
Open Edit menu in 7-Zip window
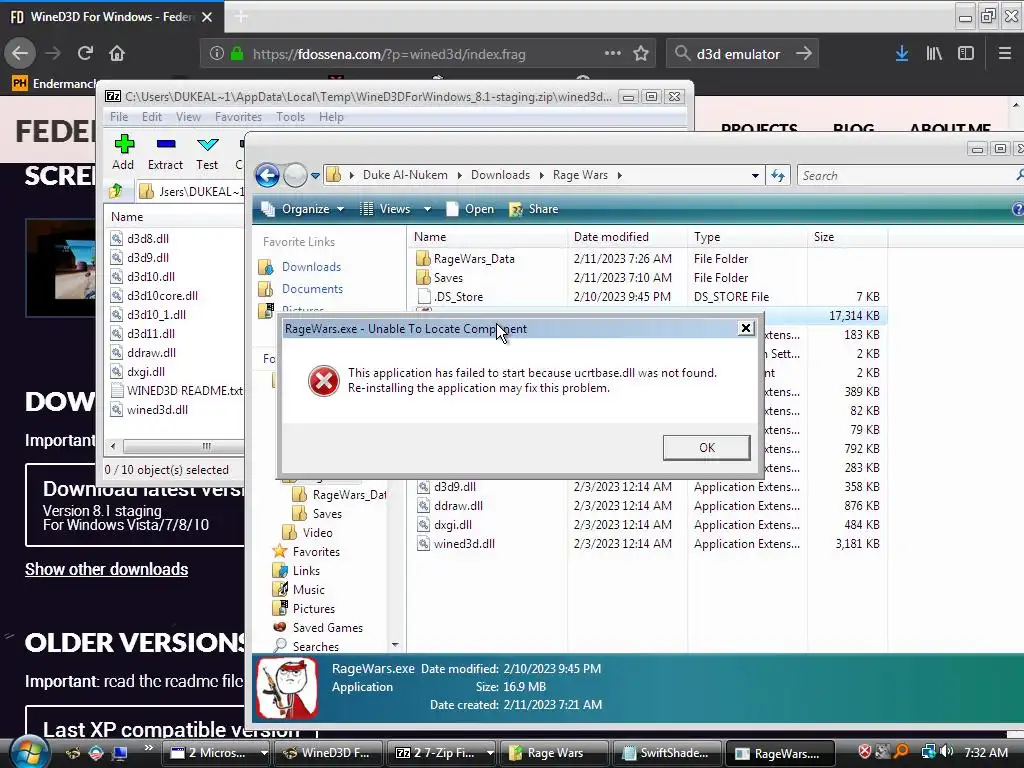(x=152, y=117)
